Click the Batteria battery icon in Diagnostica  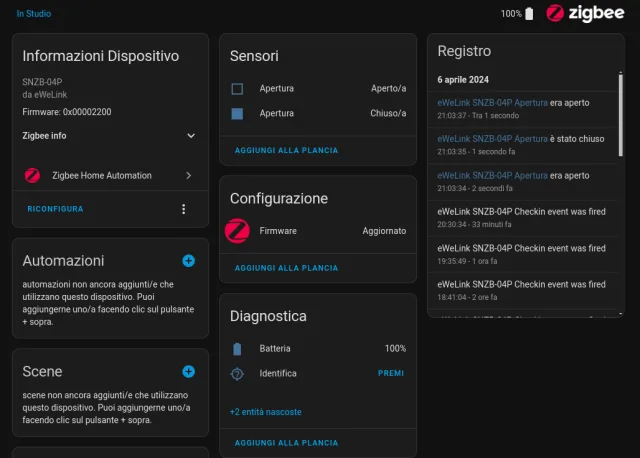pos(237,349)
